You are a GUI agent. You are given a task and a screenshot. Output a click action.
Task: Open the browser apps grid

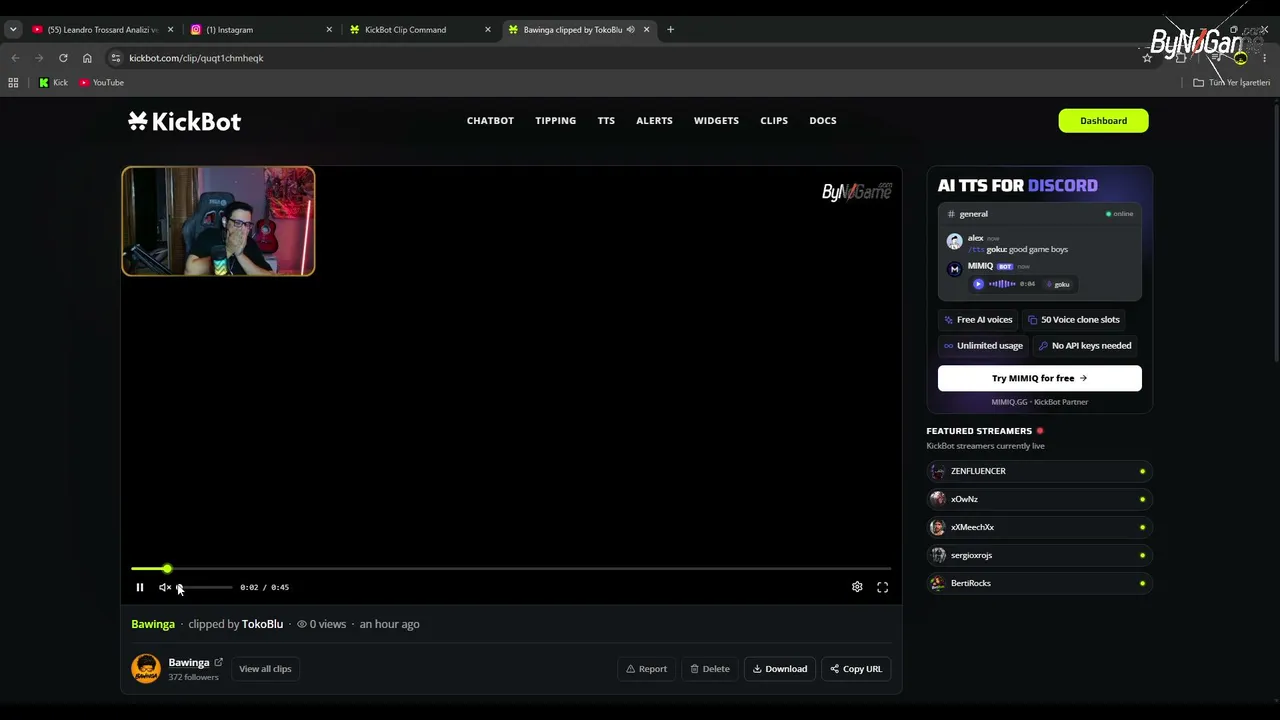[13, 83]
